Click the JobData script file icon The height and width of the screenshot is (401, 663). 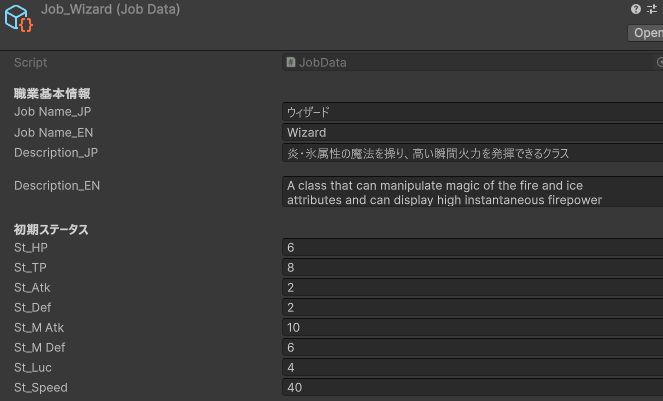pyautogui.click(x=291, y=62)
